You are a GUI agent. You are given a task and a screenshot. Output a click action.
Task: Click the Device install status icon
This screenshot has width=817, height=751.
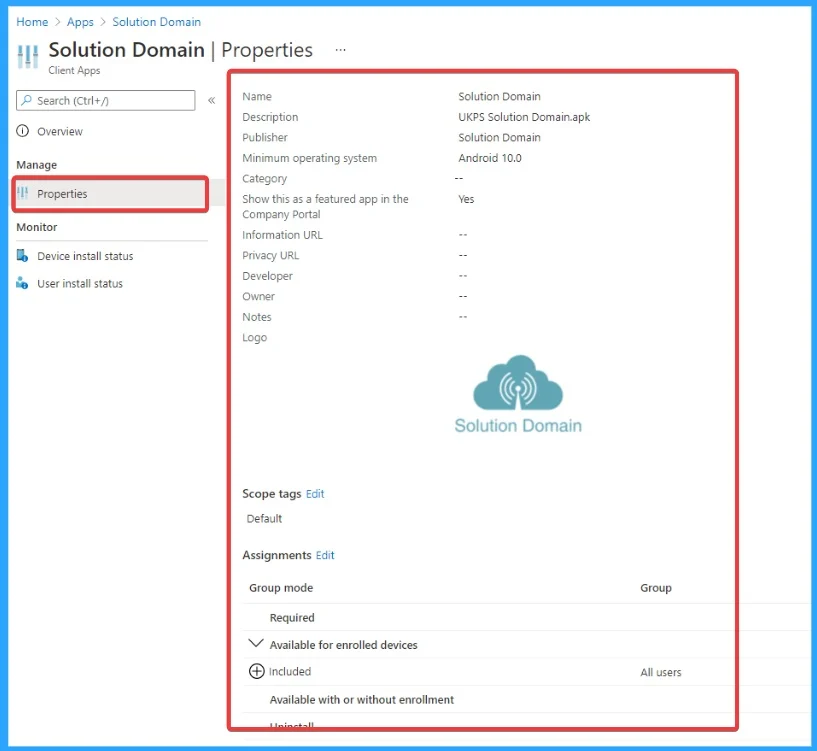[22, 256]
